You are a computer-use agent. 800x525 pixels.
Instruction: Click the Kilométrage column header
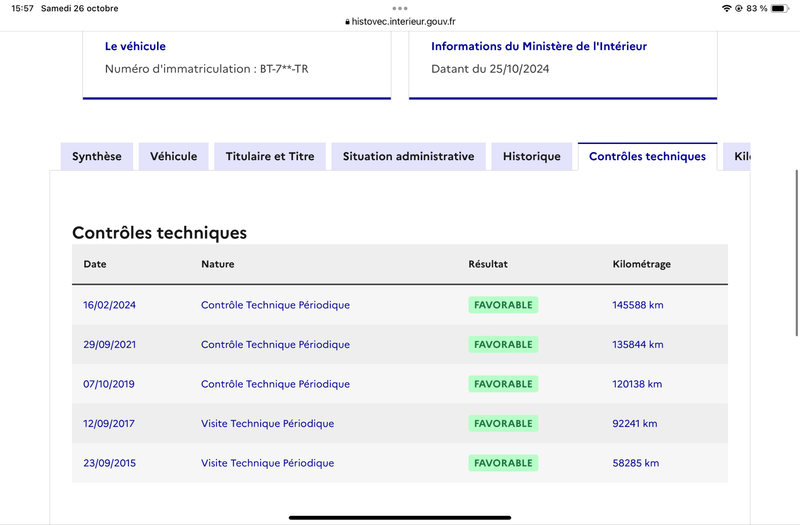coord(641,264)
